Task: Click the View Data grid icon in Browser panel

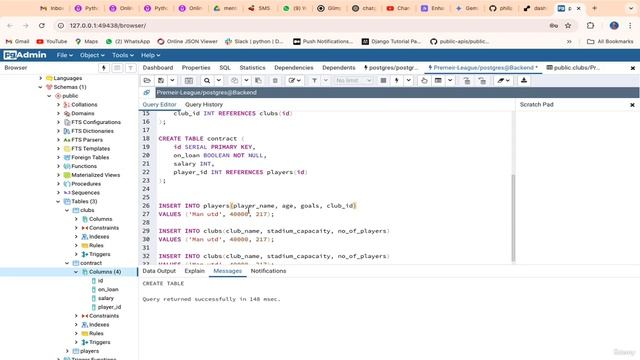Action: [117, 68]
